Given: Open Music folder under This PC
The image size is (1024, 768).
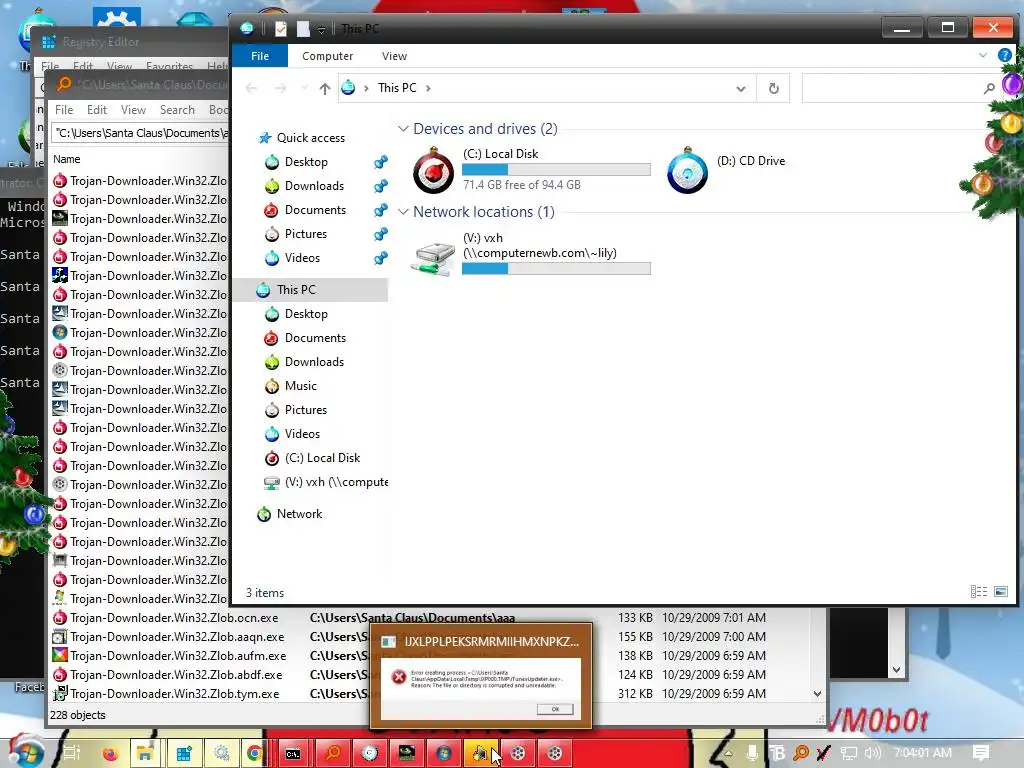Looking at the screenshot, I should point(300,386).
